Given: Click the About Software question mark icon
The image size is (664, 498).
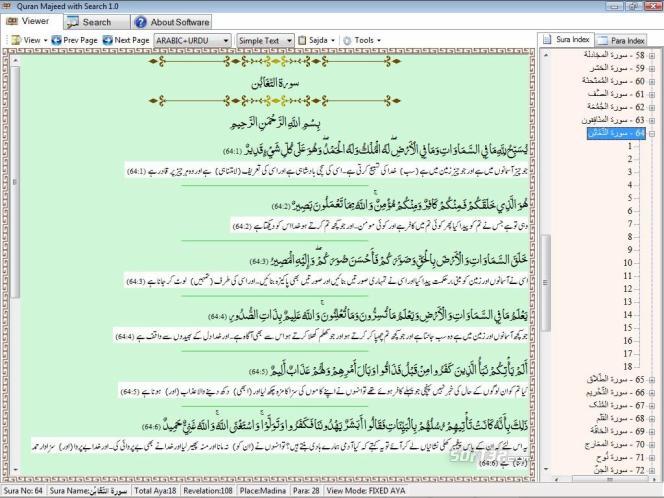Looking at the screenshot, I should pos(141,22).
